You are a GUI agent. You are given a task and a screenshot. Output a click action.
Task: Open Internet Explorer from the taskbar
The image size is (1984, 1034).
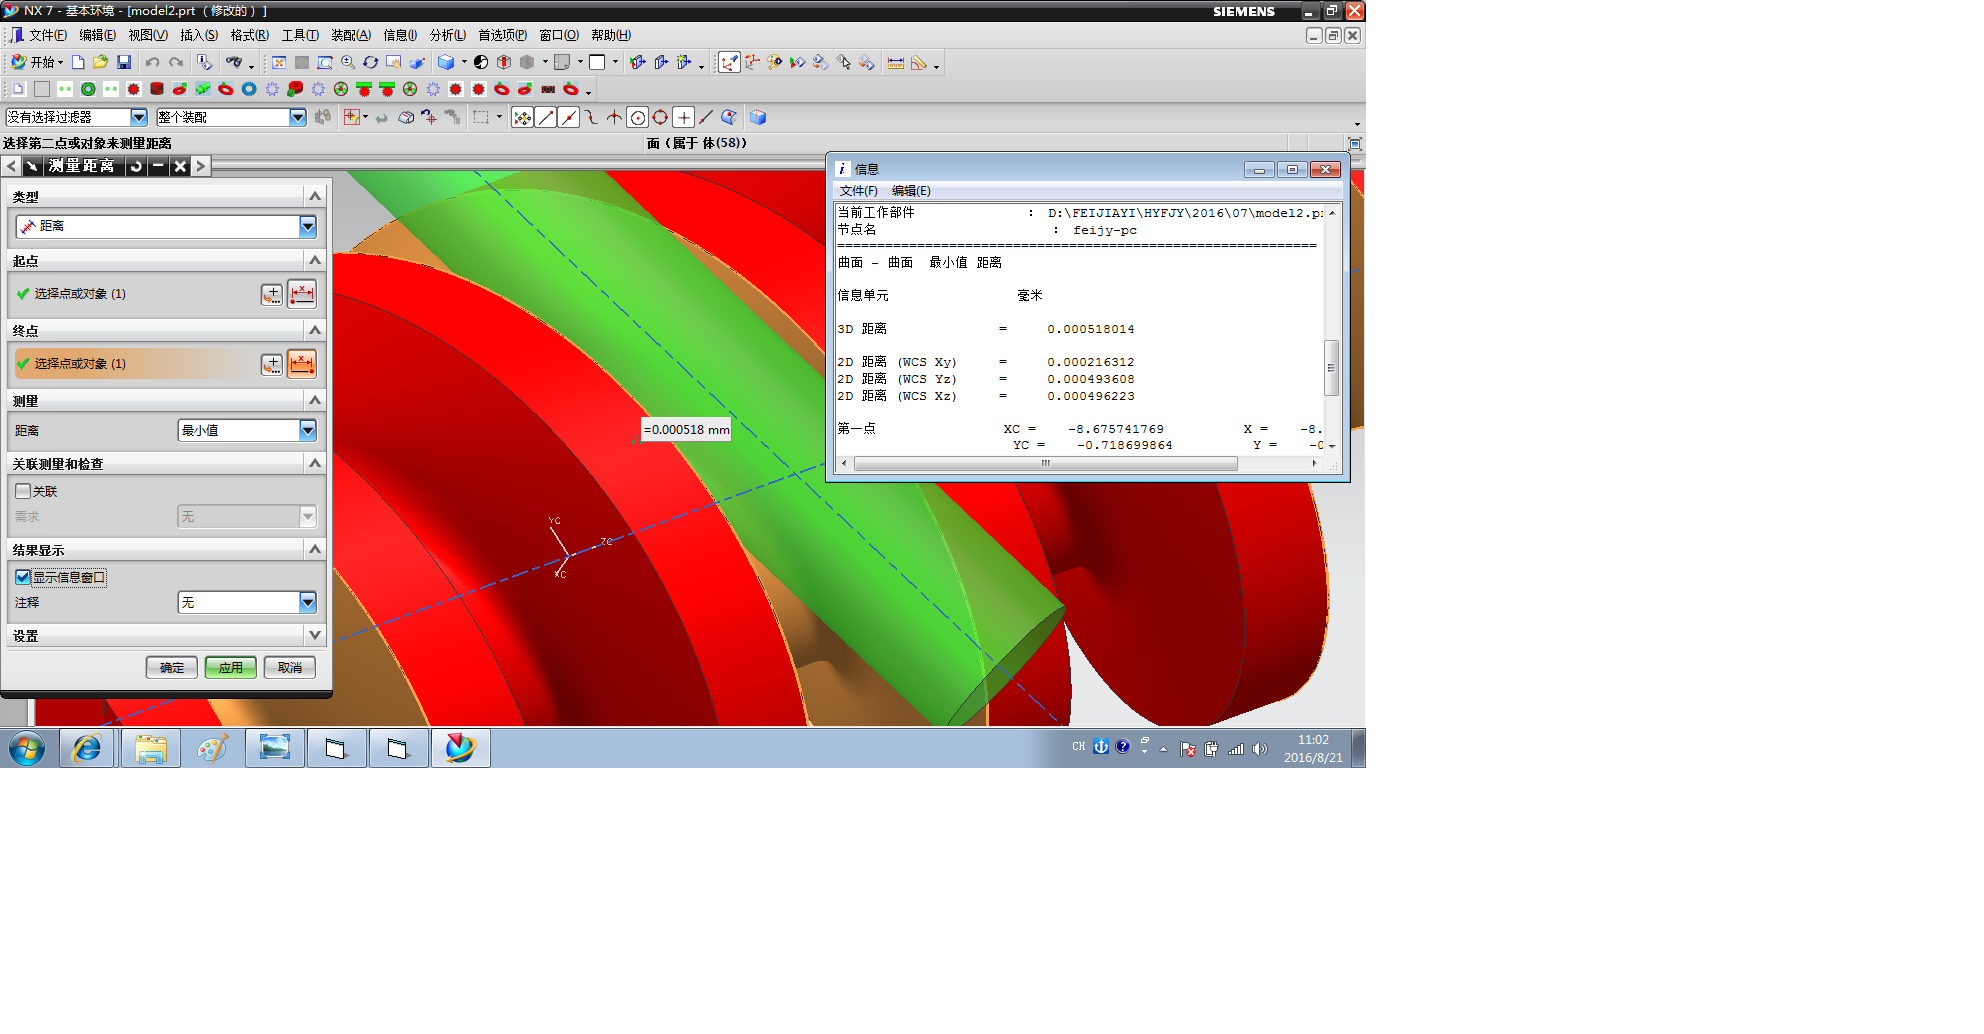tap(87, 748)
